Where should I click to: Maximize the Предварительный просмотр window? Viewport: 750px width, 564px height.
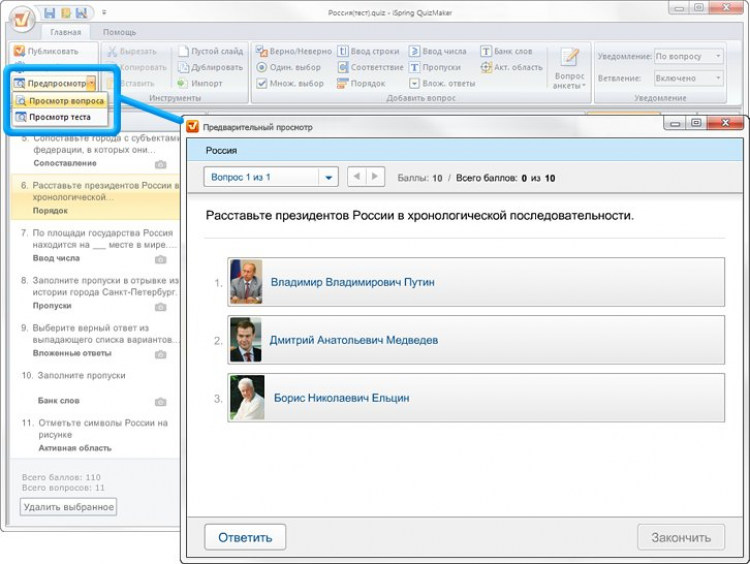point(696,123)
